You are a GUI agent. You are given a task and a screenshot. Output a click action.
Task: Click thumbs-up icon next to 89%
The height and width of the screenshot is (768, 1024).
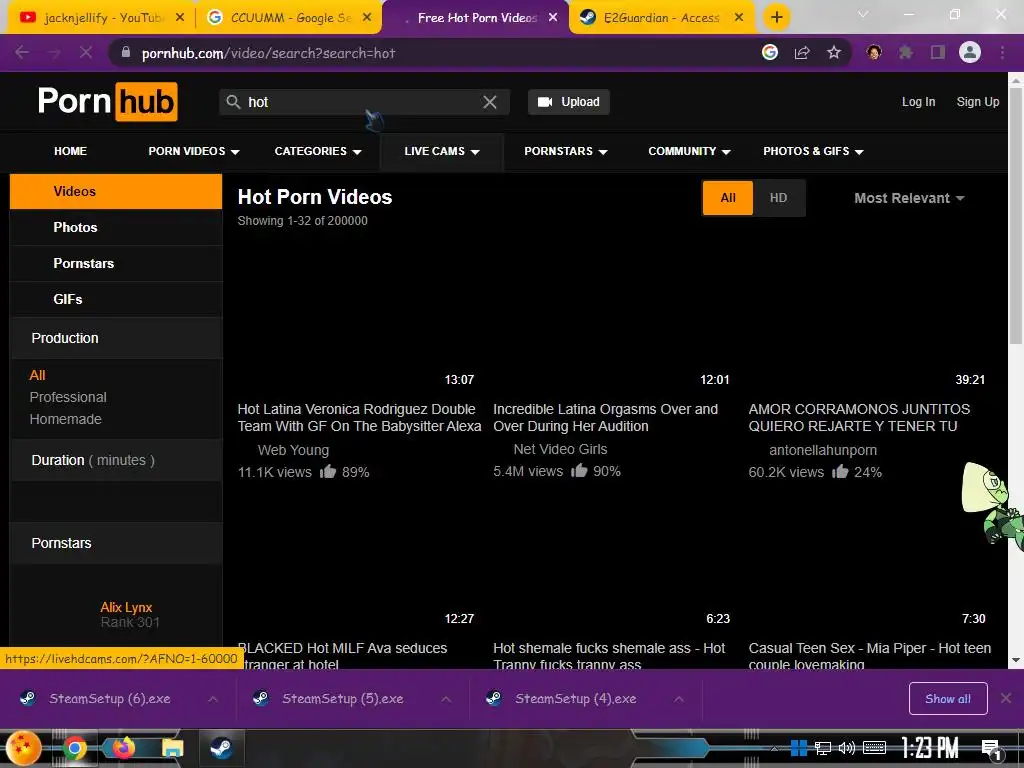[x=328, y=472]
